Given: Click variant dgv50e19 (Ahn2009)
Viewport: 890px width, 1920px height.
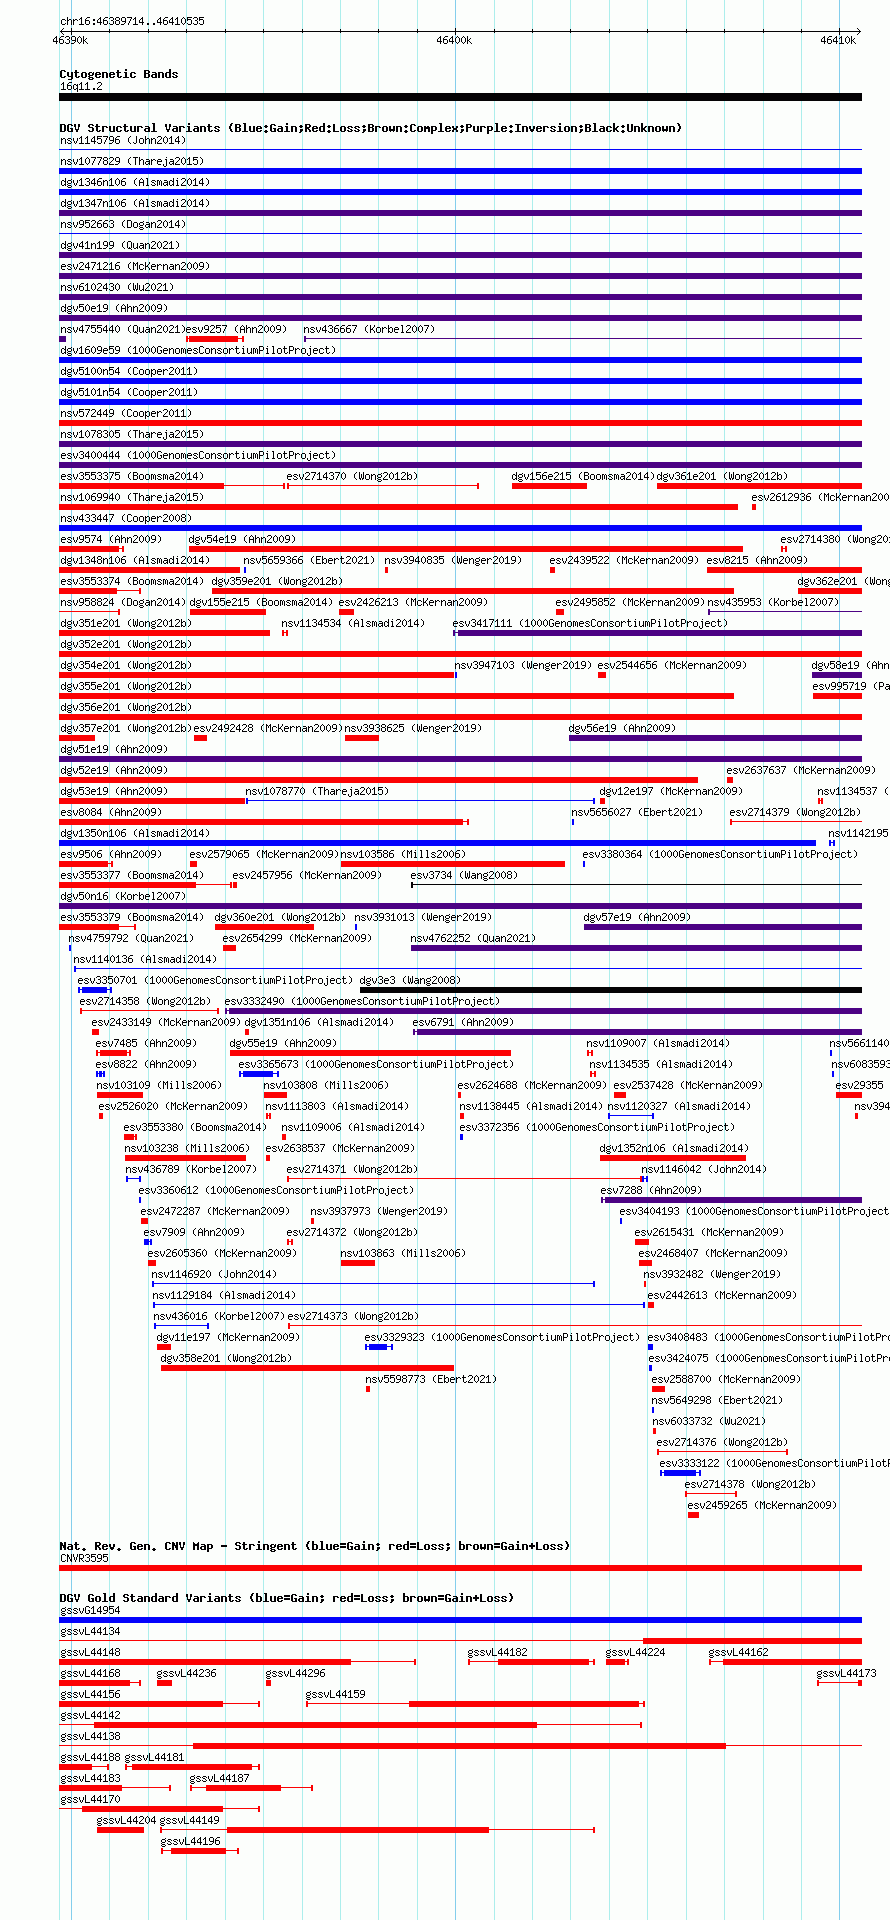Looking at the screenshot, I should point(114,308).
